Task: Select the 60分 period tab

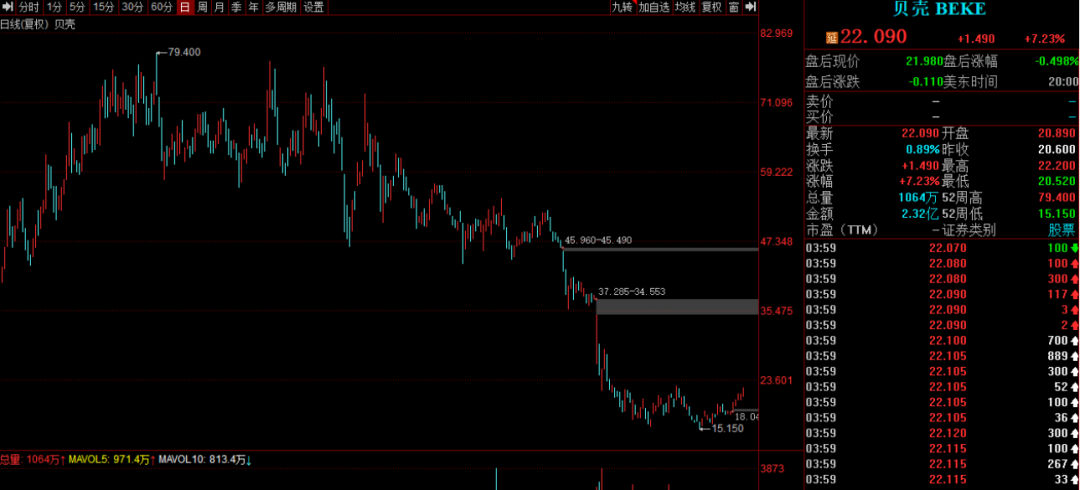Action: tap(161, 8)
